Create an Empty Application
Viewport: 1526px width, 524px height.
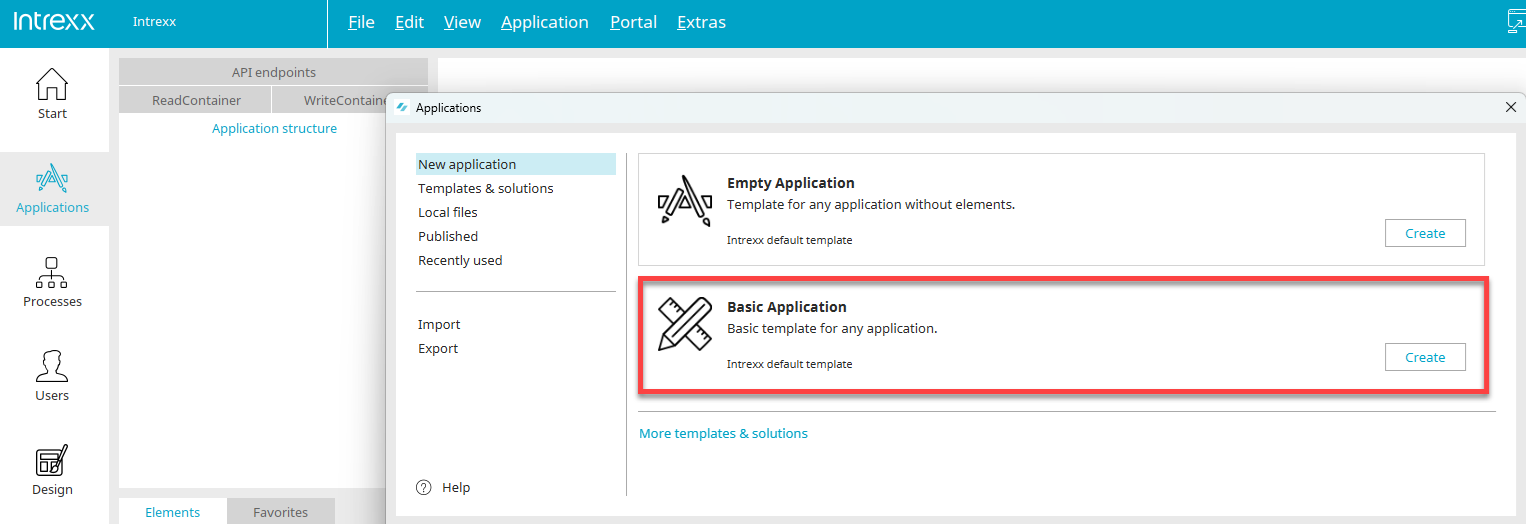pos(1425,233)
